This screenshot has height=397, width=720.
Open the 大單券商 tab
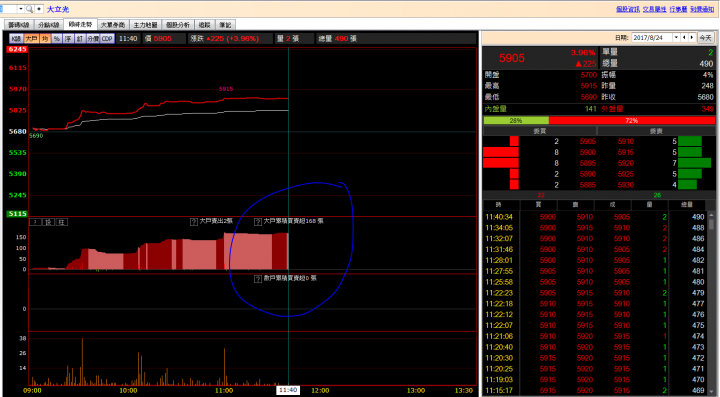112,25
